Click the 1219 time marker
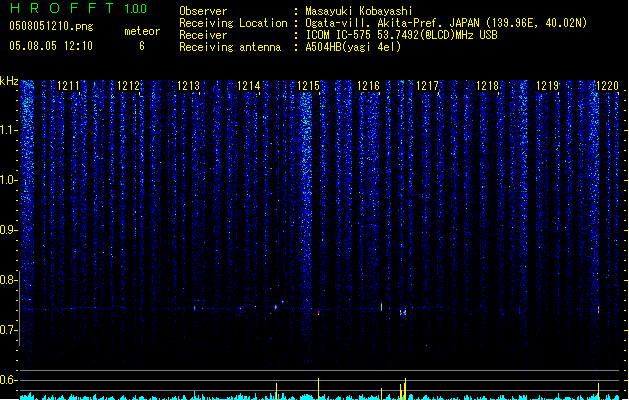Image resolution: width=629 pixels, height=400 pixels. pos(548,85)
